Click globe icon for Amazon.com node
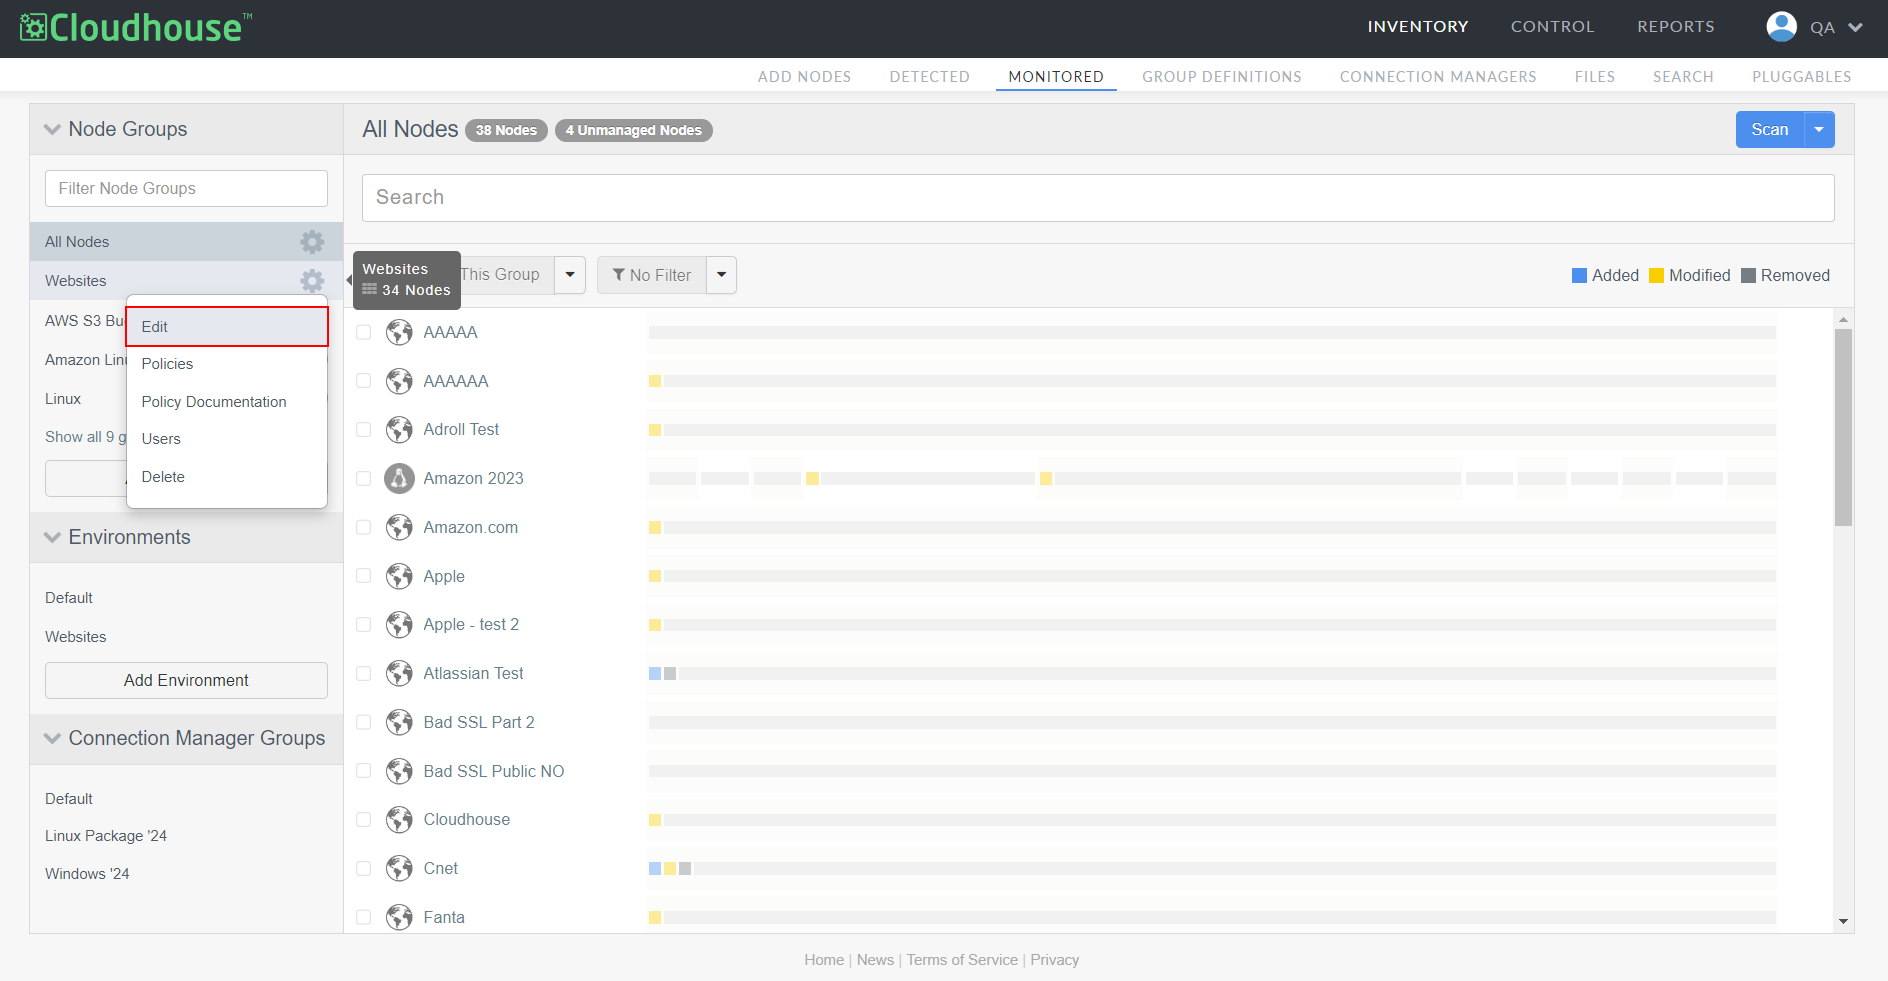1888x981 pixels. [x=399, y=527]
